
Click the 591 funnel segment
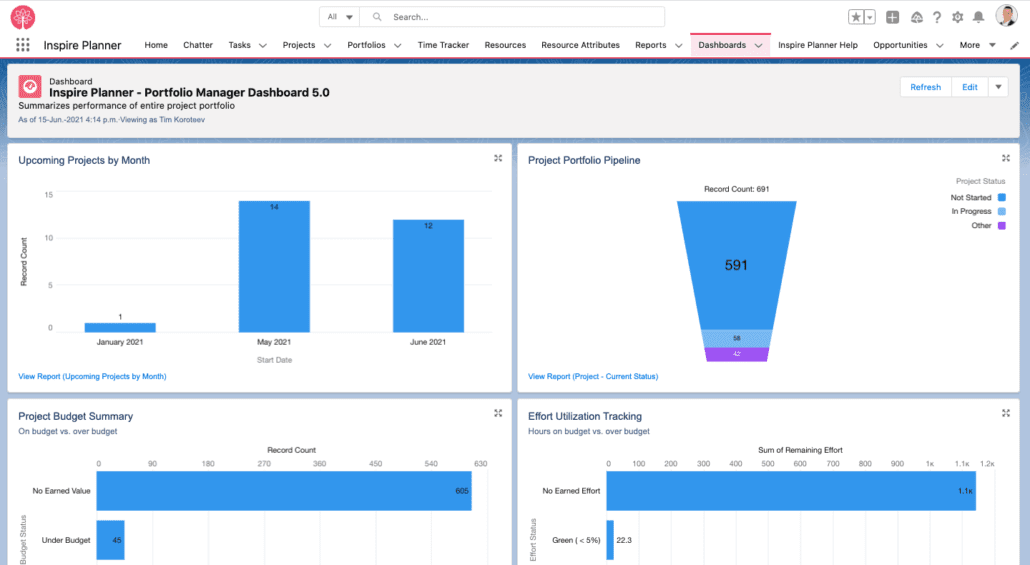point(736,265)
